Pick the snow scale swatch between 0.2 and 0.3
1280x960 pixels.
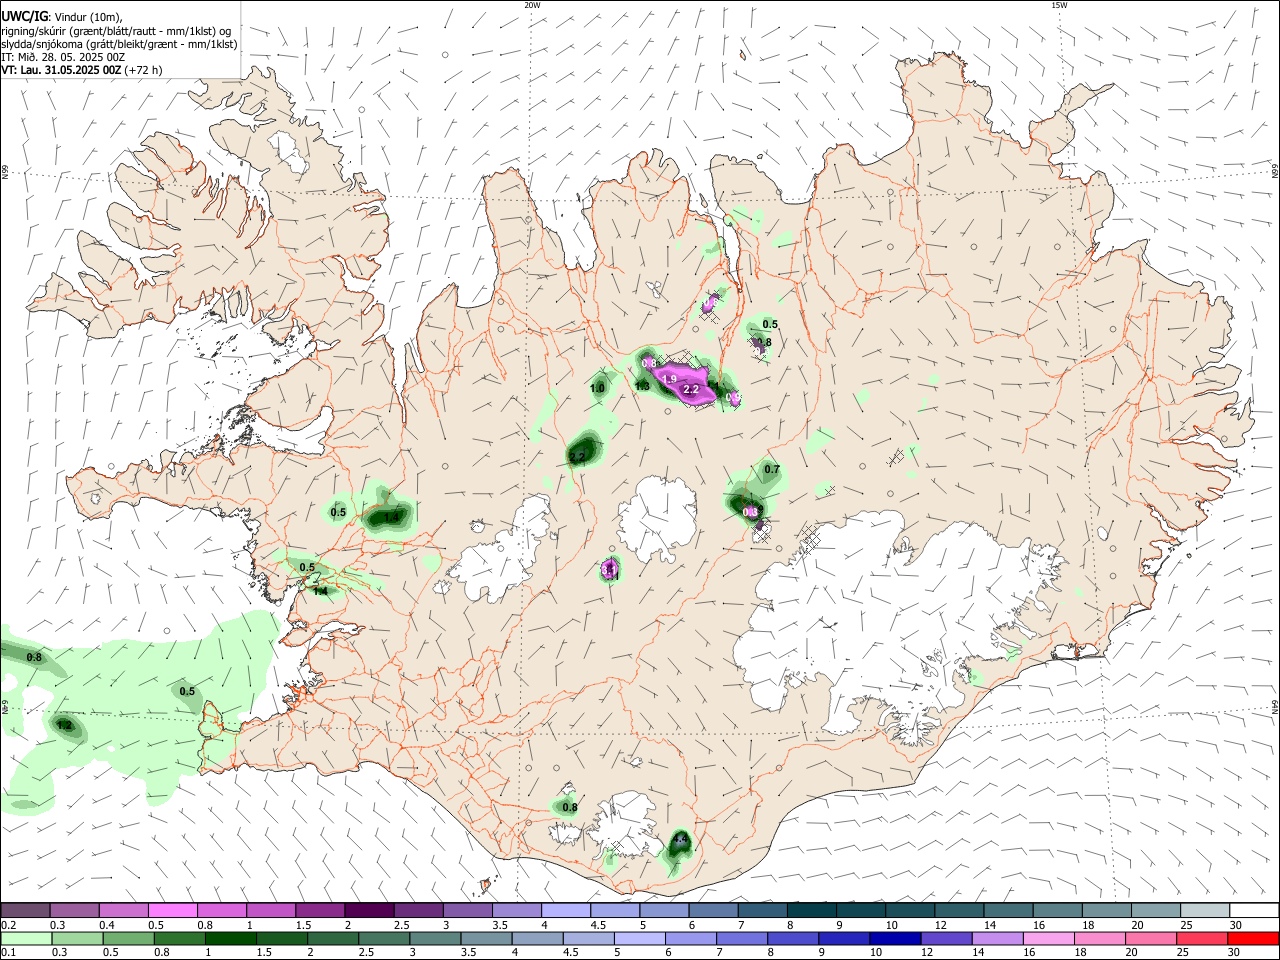coord(25,910)
